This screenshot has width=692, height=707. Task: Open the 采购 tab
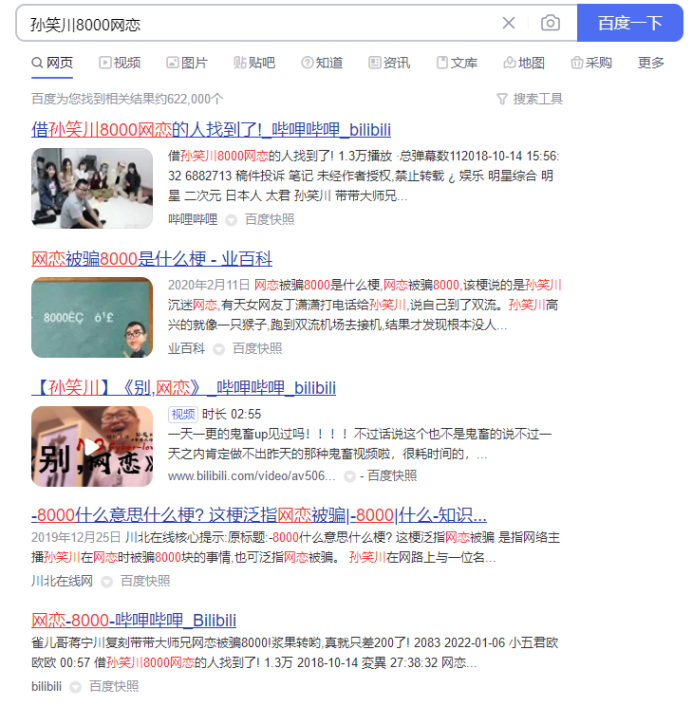[591, 63]
